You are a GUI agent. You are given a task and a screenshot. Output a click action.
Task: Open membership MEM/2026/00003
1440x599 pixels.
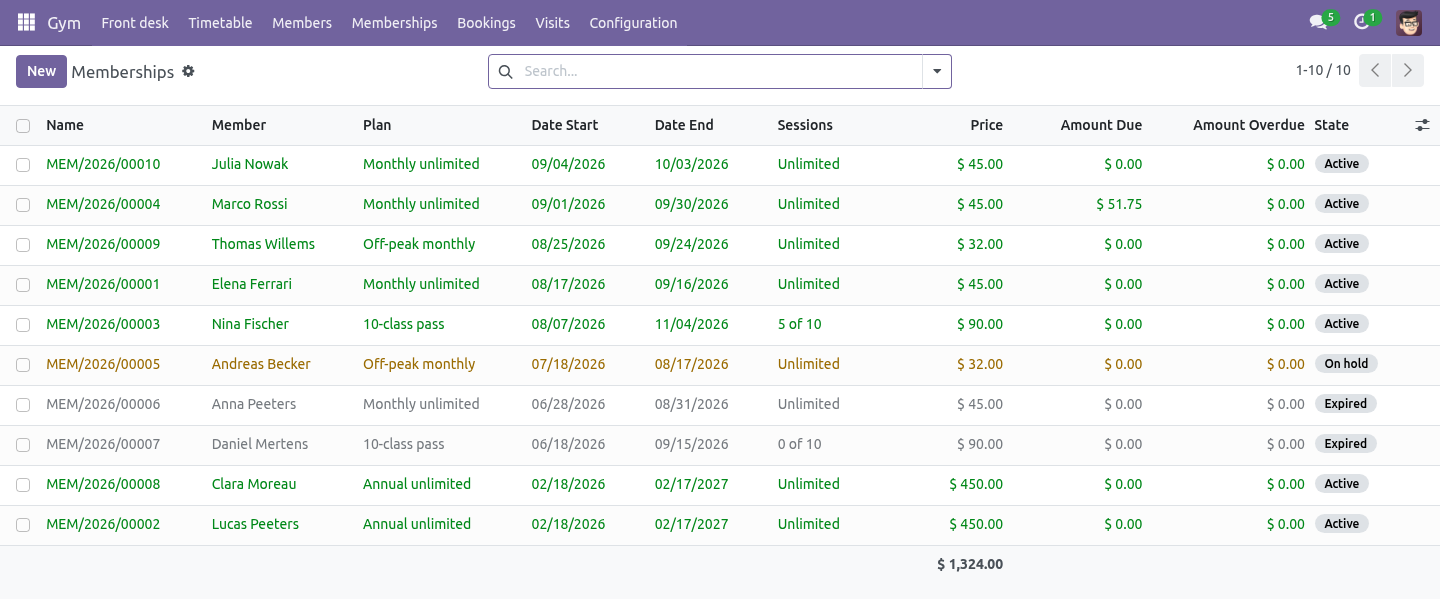tap(103, 324)
